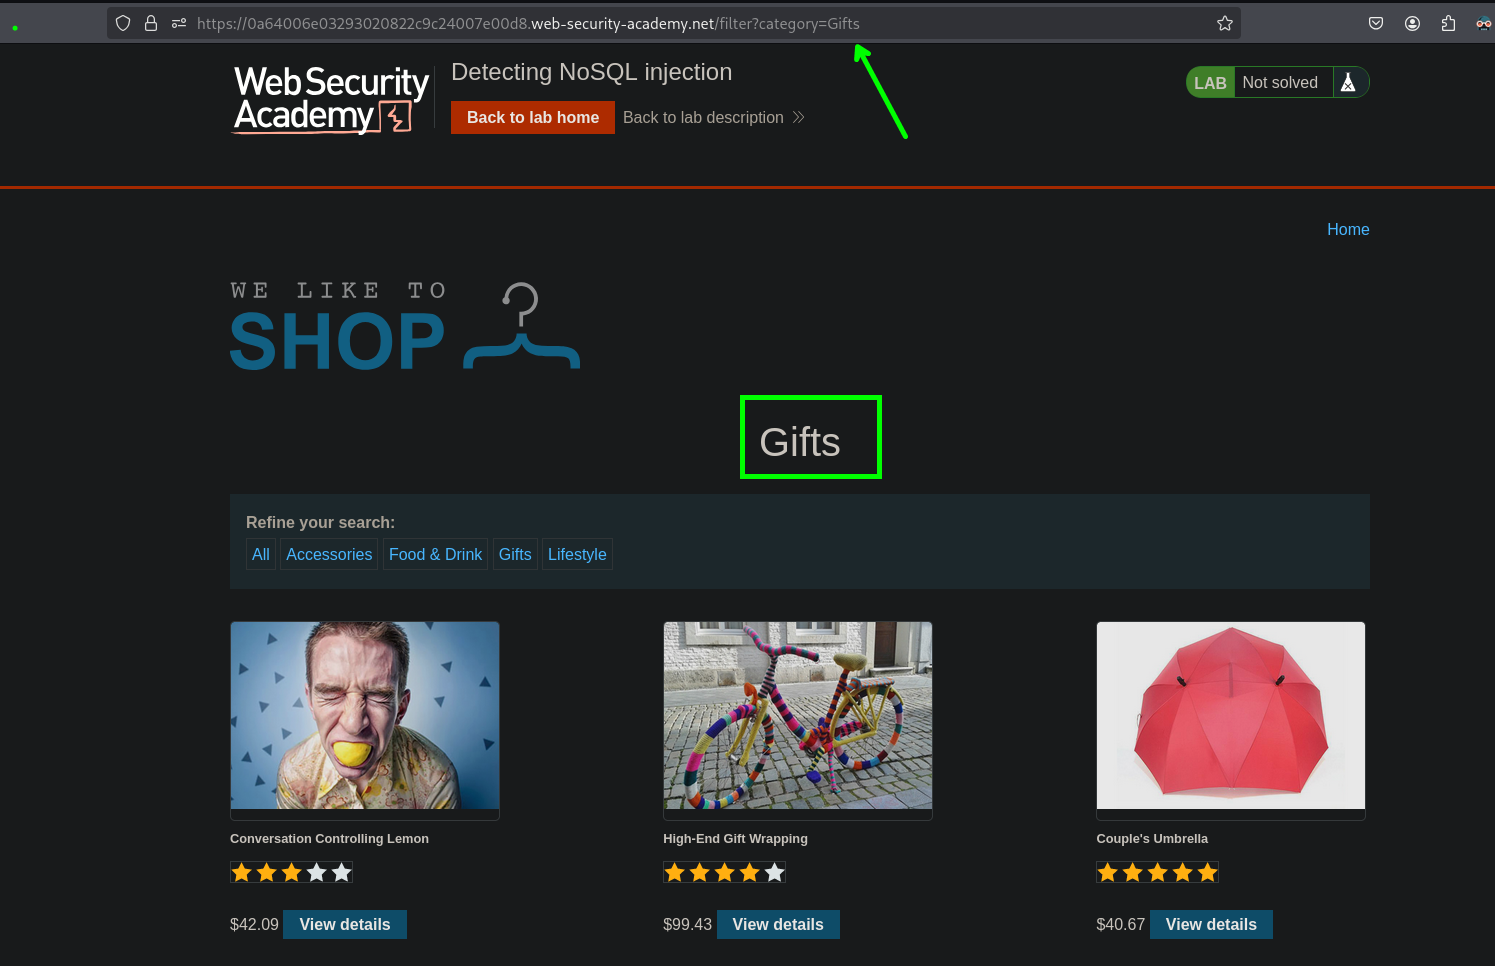Open the Extensions puzzle icon

point(1448,23)
